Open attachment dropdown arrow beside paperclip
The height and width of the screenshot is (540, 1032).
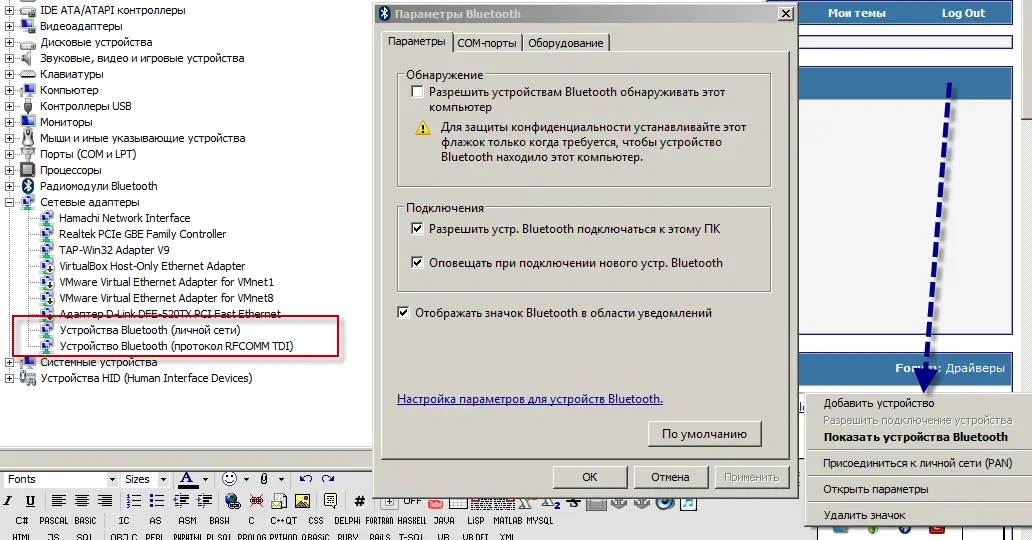[x=281, y=479]
